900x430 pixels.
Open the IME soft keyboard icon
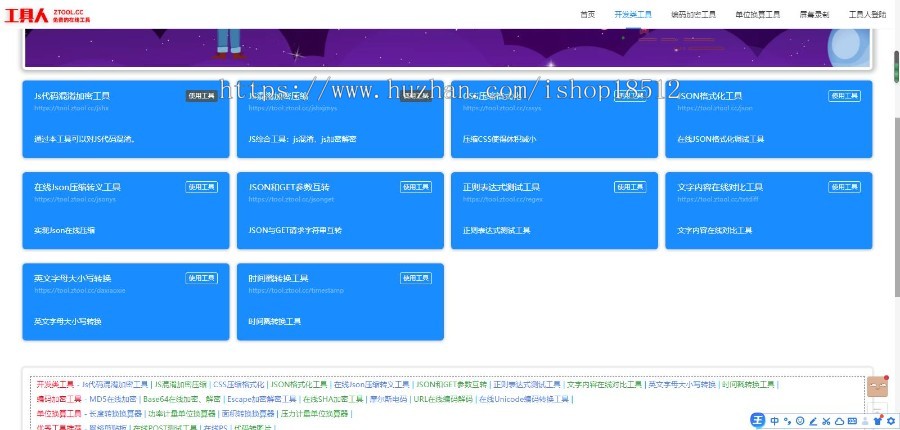click(x=852, y=421)
